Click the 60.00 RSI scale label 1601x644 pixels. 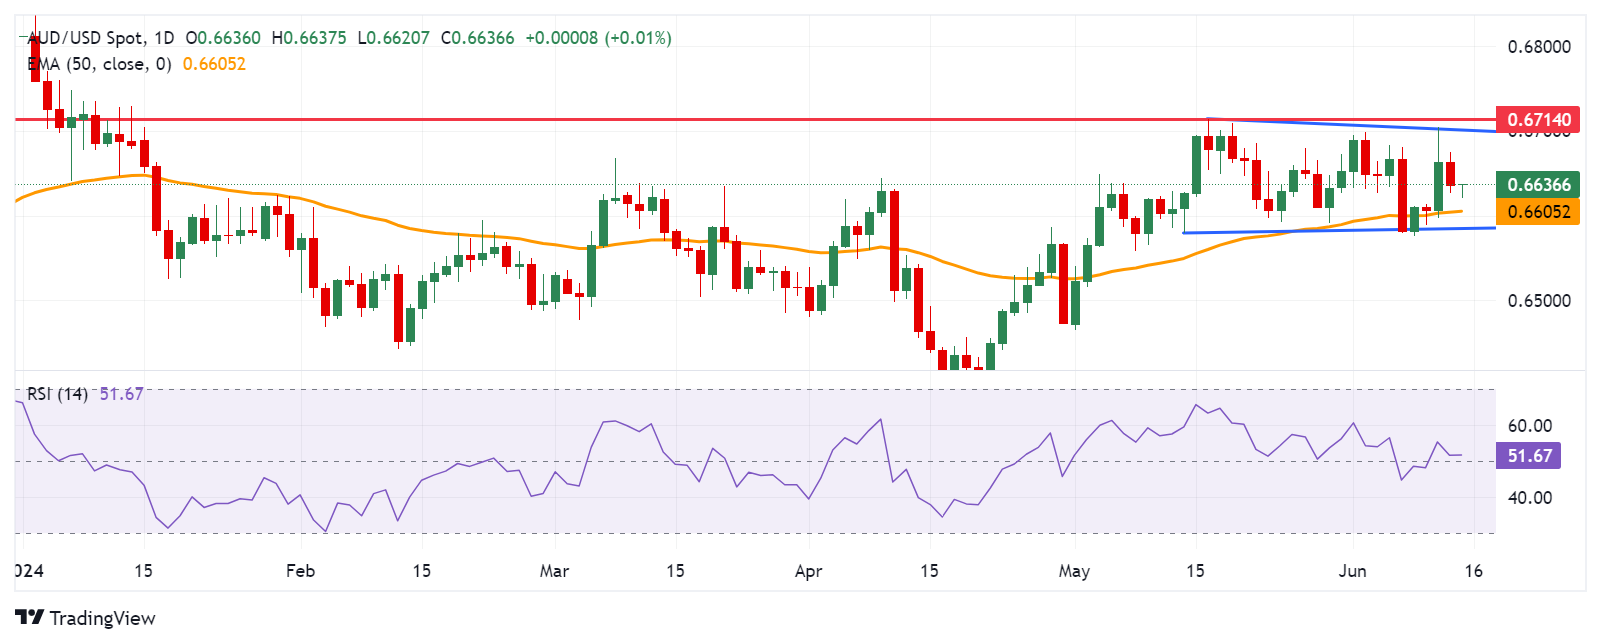click(1530, 426)
